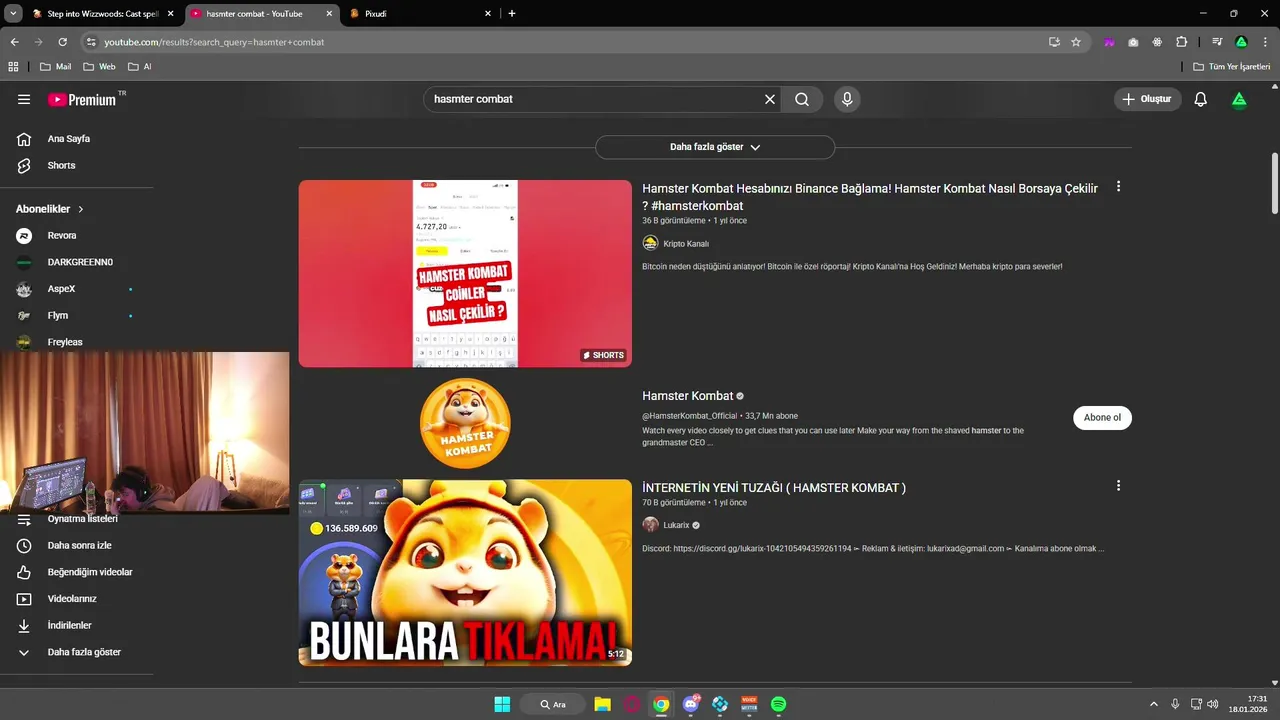The width and height of the screenshot is (1280, 720).
Task: Subscribe with the Abone ol button
Action: click(x=1102, y=418)
